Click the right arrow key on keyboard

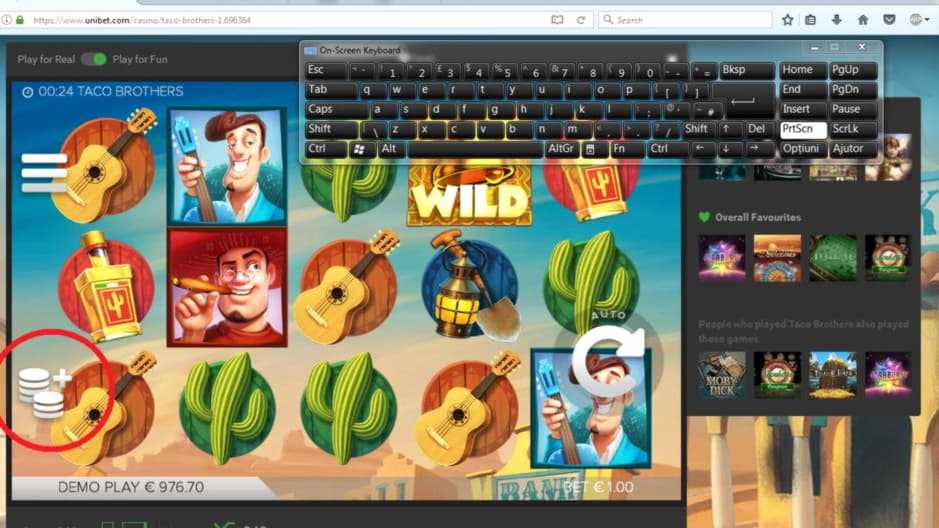[x=759, y=150]
